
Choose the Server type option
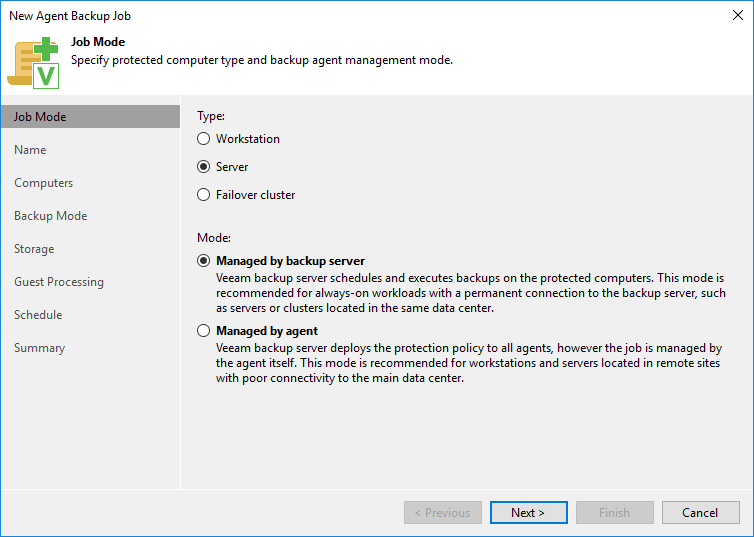pos(204,167)
